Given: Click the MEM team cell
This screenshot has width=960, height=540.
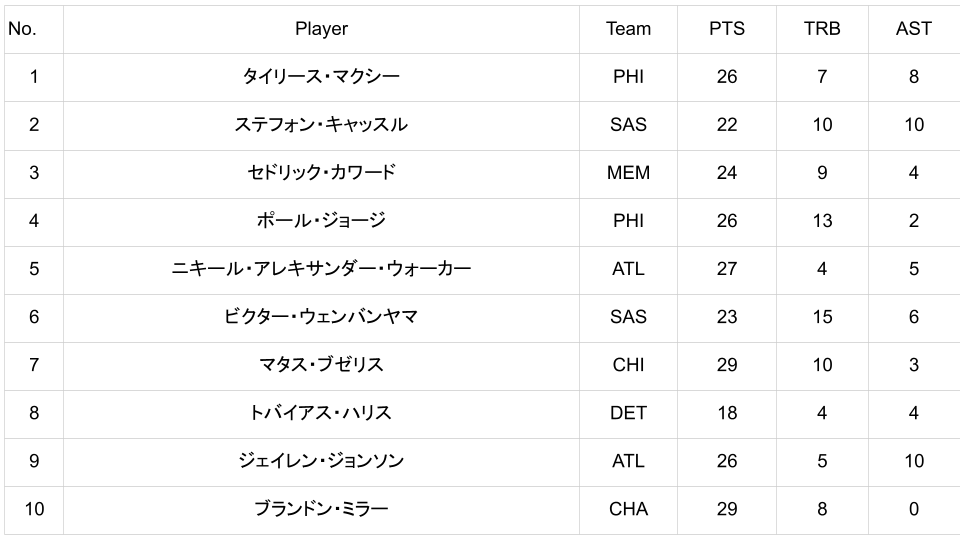Looking at the screenshot, I should click(628, 173).
